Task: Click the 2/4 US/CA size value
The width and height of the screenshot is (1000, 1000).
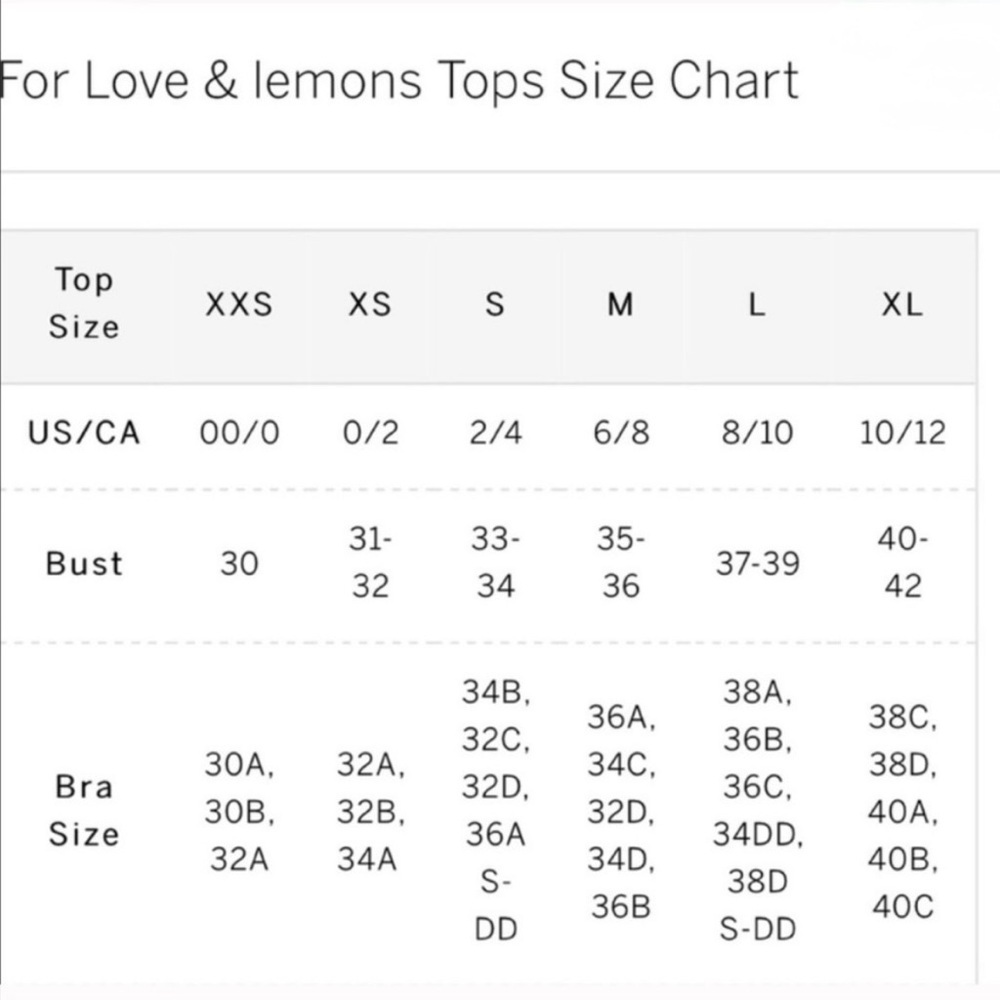Action: point(495,433)
